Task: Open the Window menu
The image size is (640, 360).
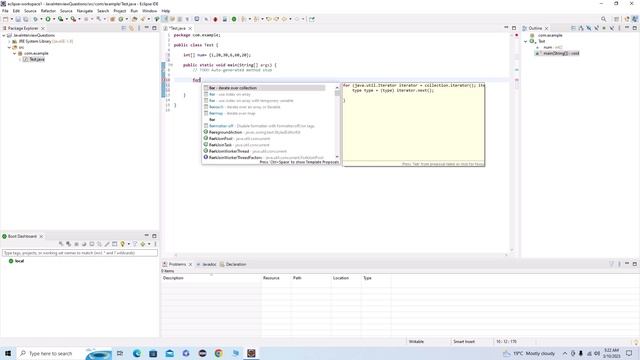Action: (149, 11)
